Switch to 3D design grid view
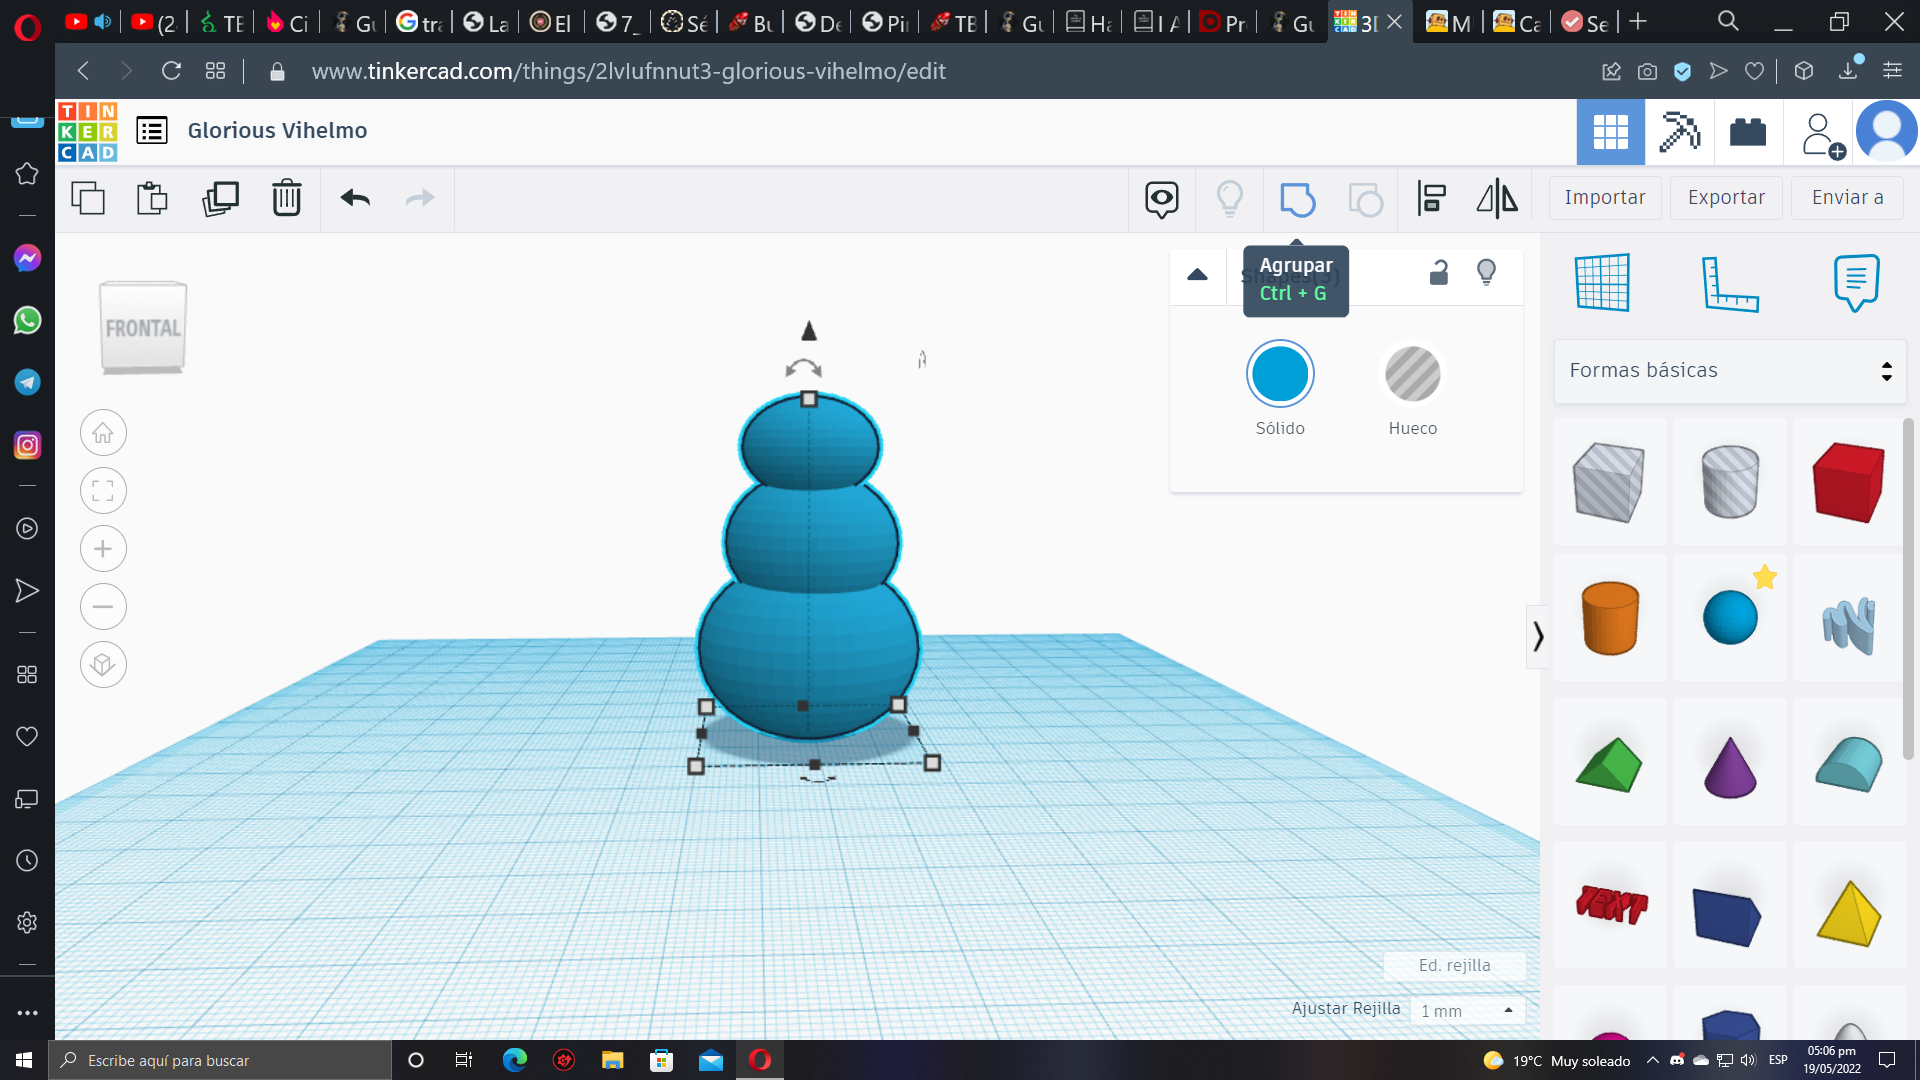This screenshot has height=1080, width=1920. pyautogui.click(x=1610, y=132)
